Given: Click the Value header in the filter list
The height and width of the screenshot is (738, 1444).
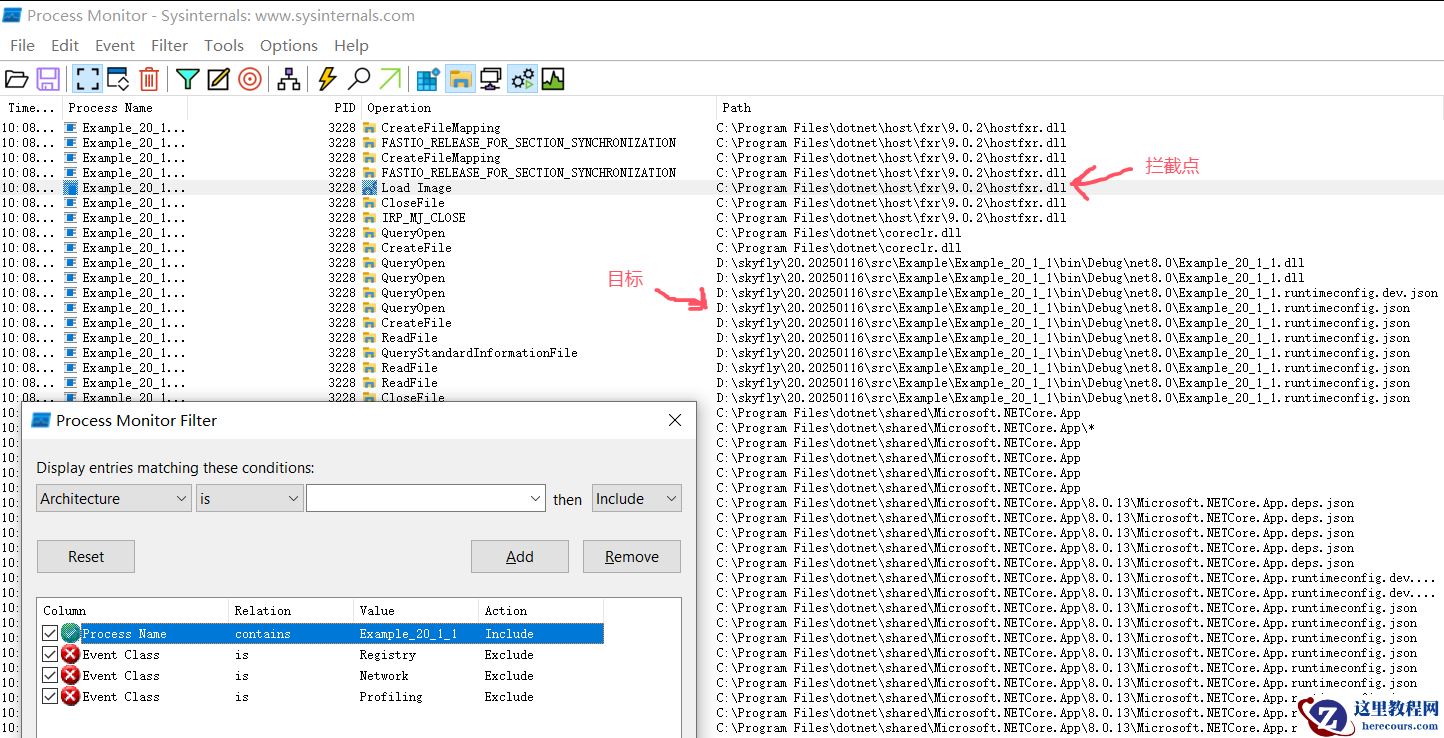Looking at the screenshot, I should pos(416,610).
